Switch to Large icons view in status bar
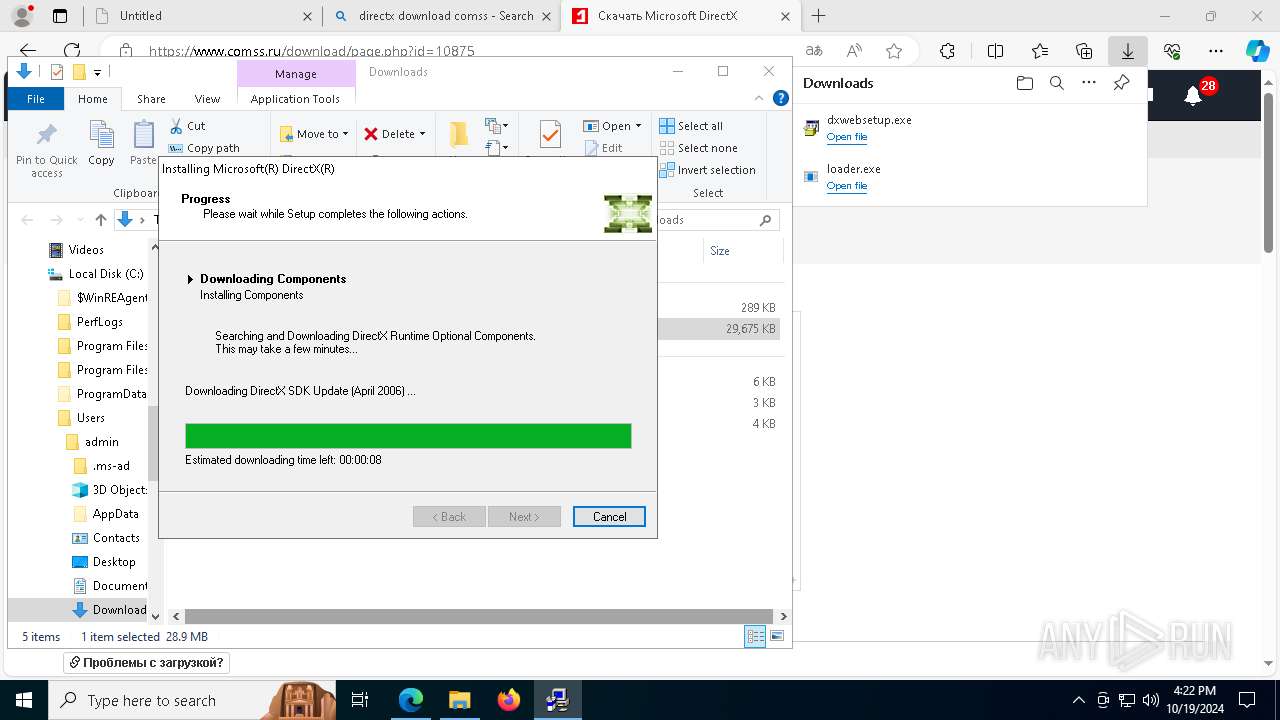This screenshot has height=720, width=1280. pyautogui.click(x=776, y=636)
